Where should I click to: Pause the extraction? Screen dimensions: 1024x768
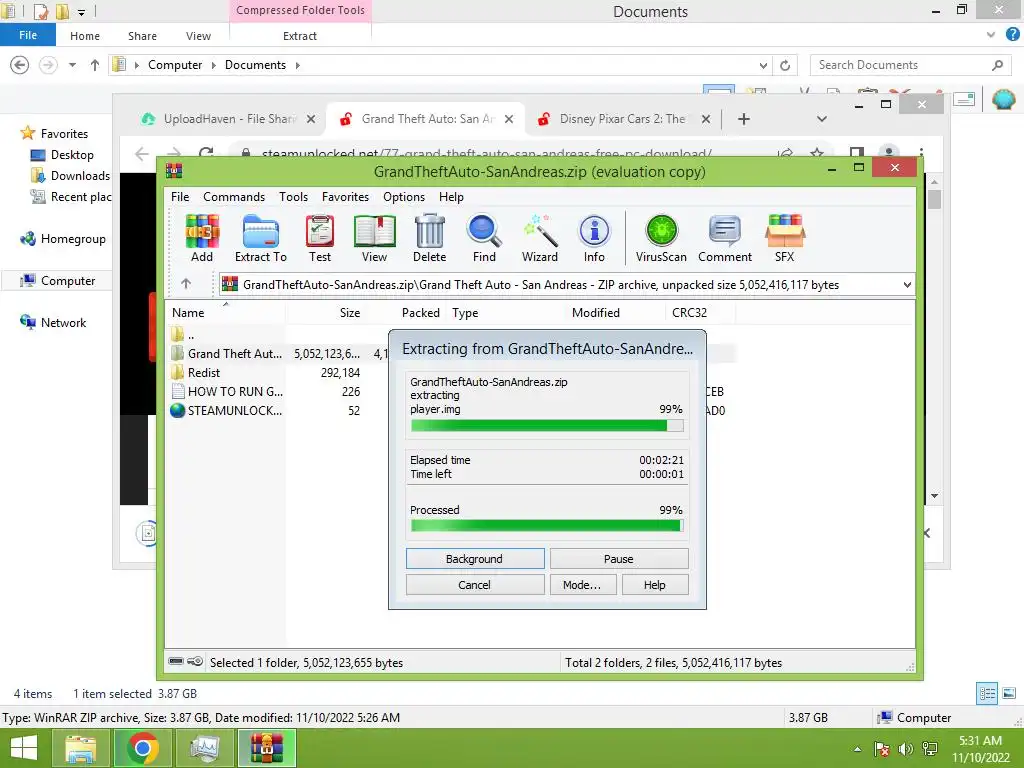tap(618, 559)
